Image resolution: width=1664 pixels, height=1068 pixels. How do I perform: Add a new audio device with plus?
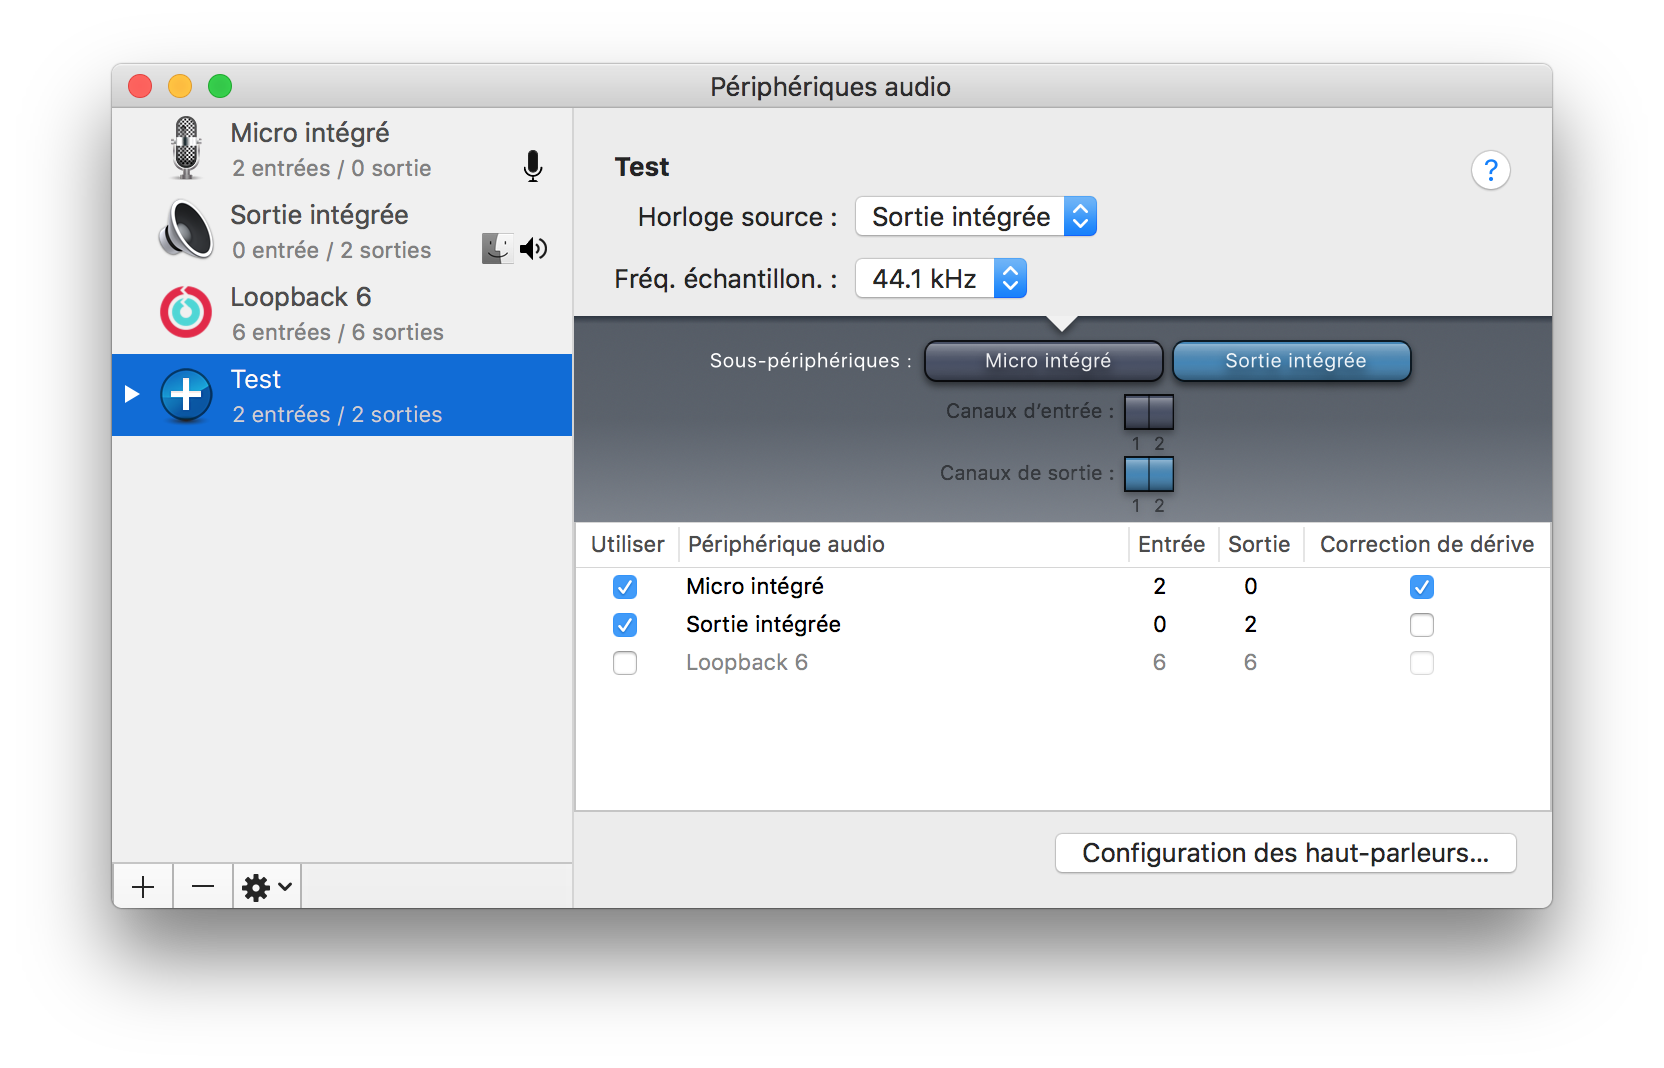tap(143, 887)
